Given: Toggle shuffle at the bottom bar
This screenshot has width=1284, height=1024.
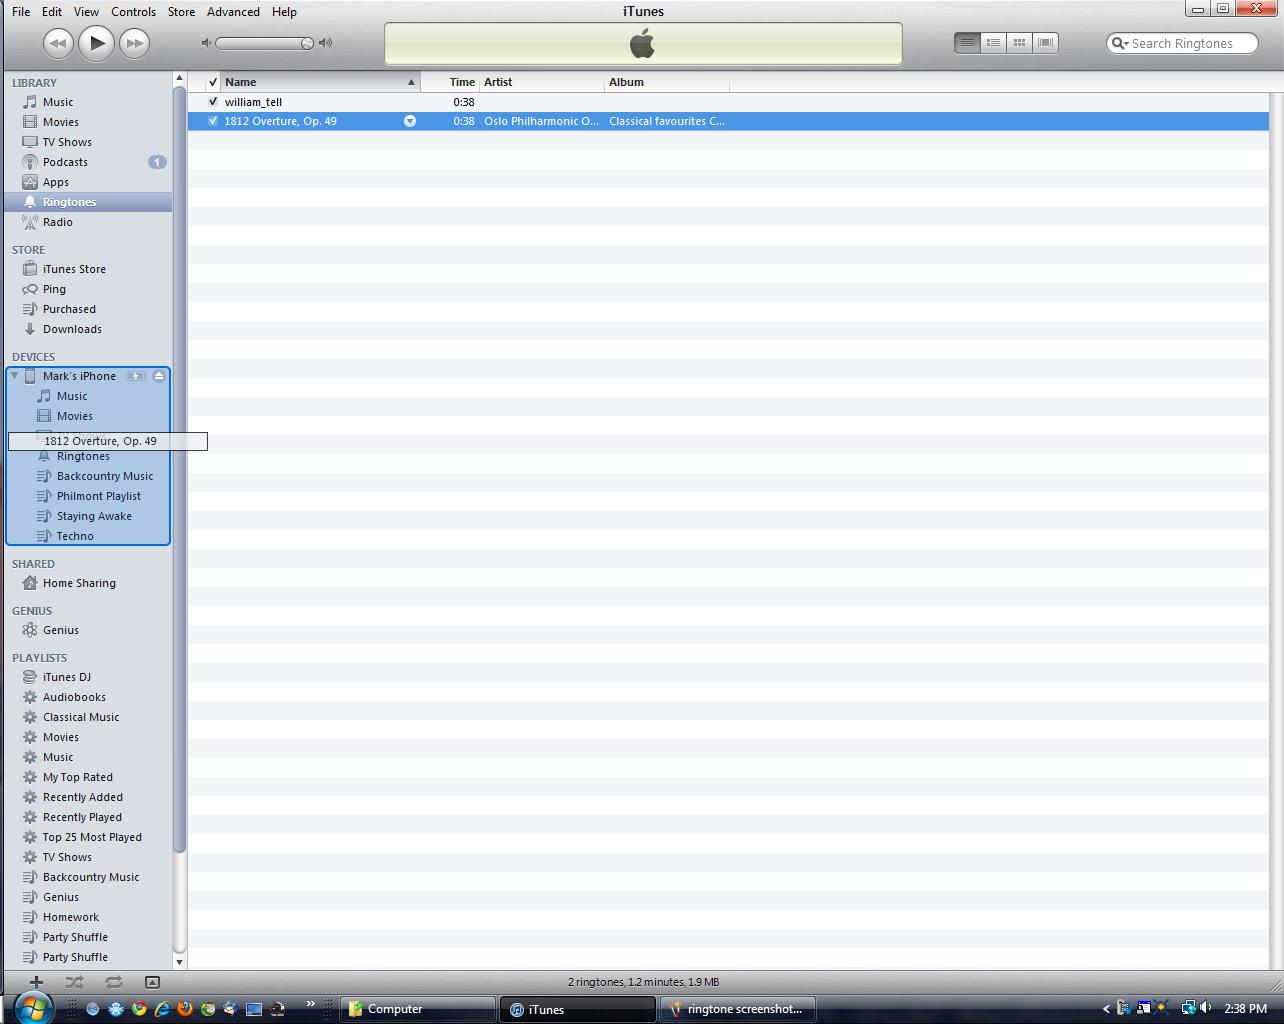Looking at the screenshot, I should click(74, 982).
